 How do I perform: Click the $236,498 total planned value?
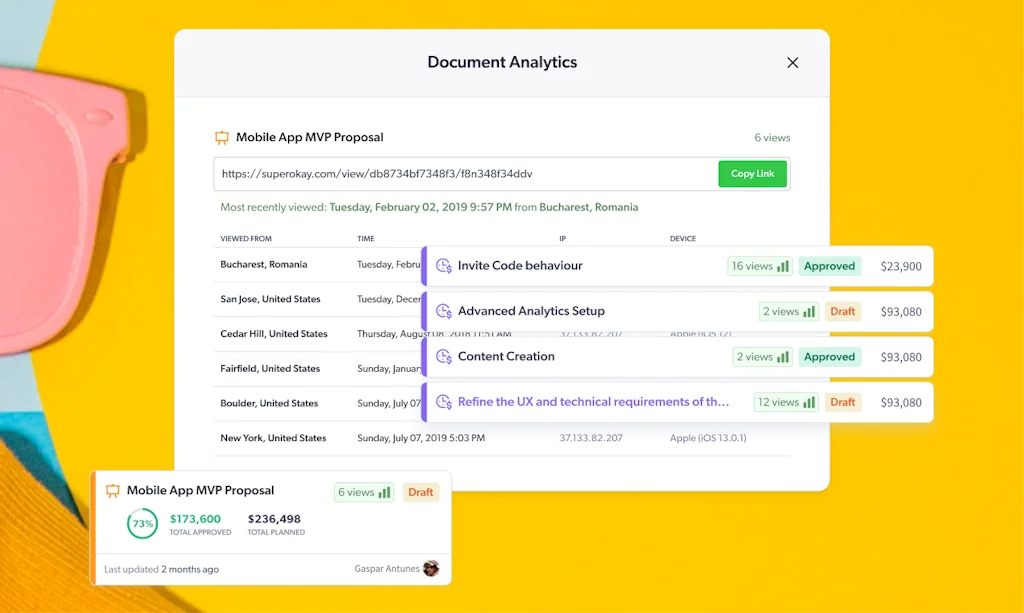pos(274,519)
